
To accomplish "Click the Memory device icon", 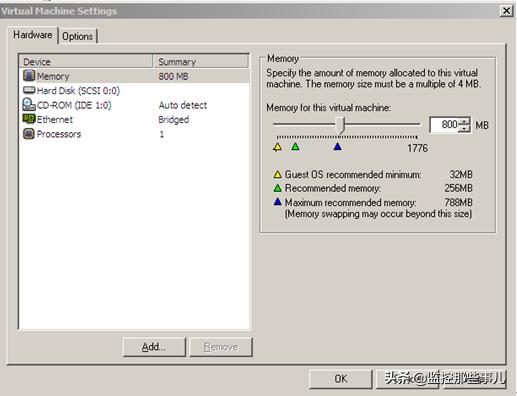I will 29,76.
